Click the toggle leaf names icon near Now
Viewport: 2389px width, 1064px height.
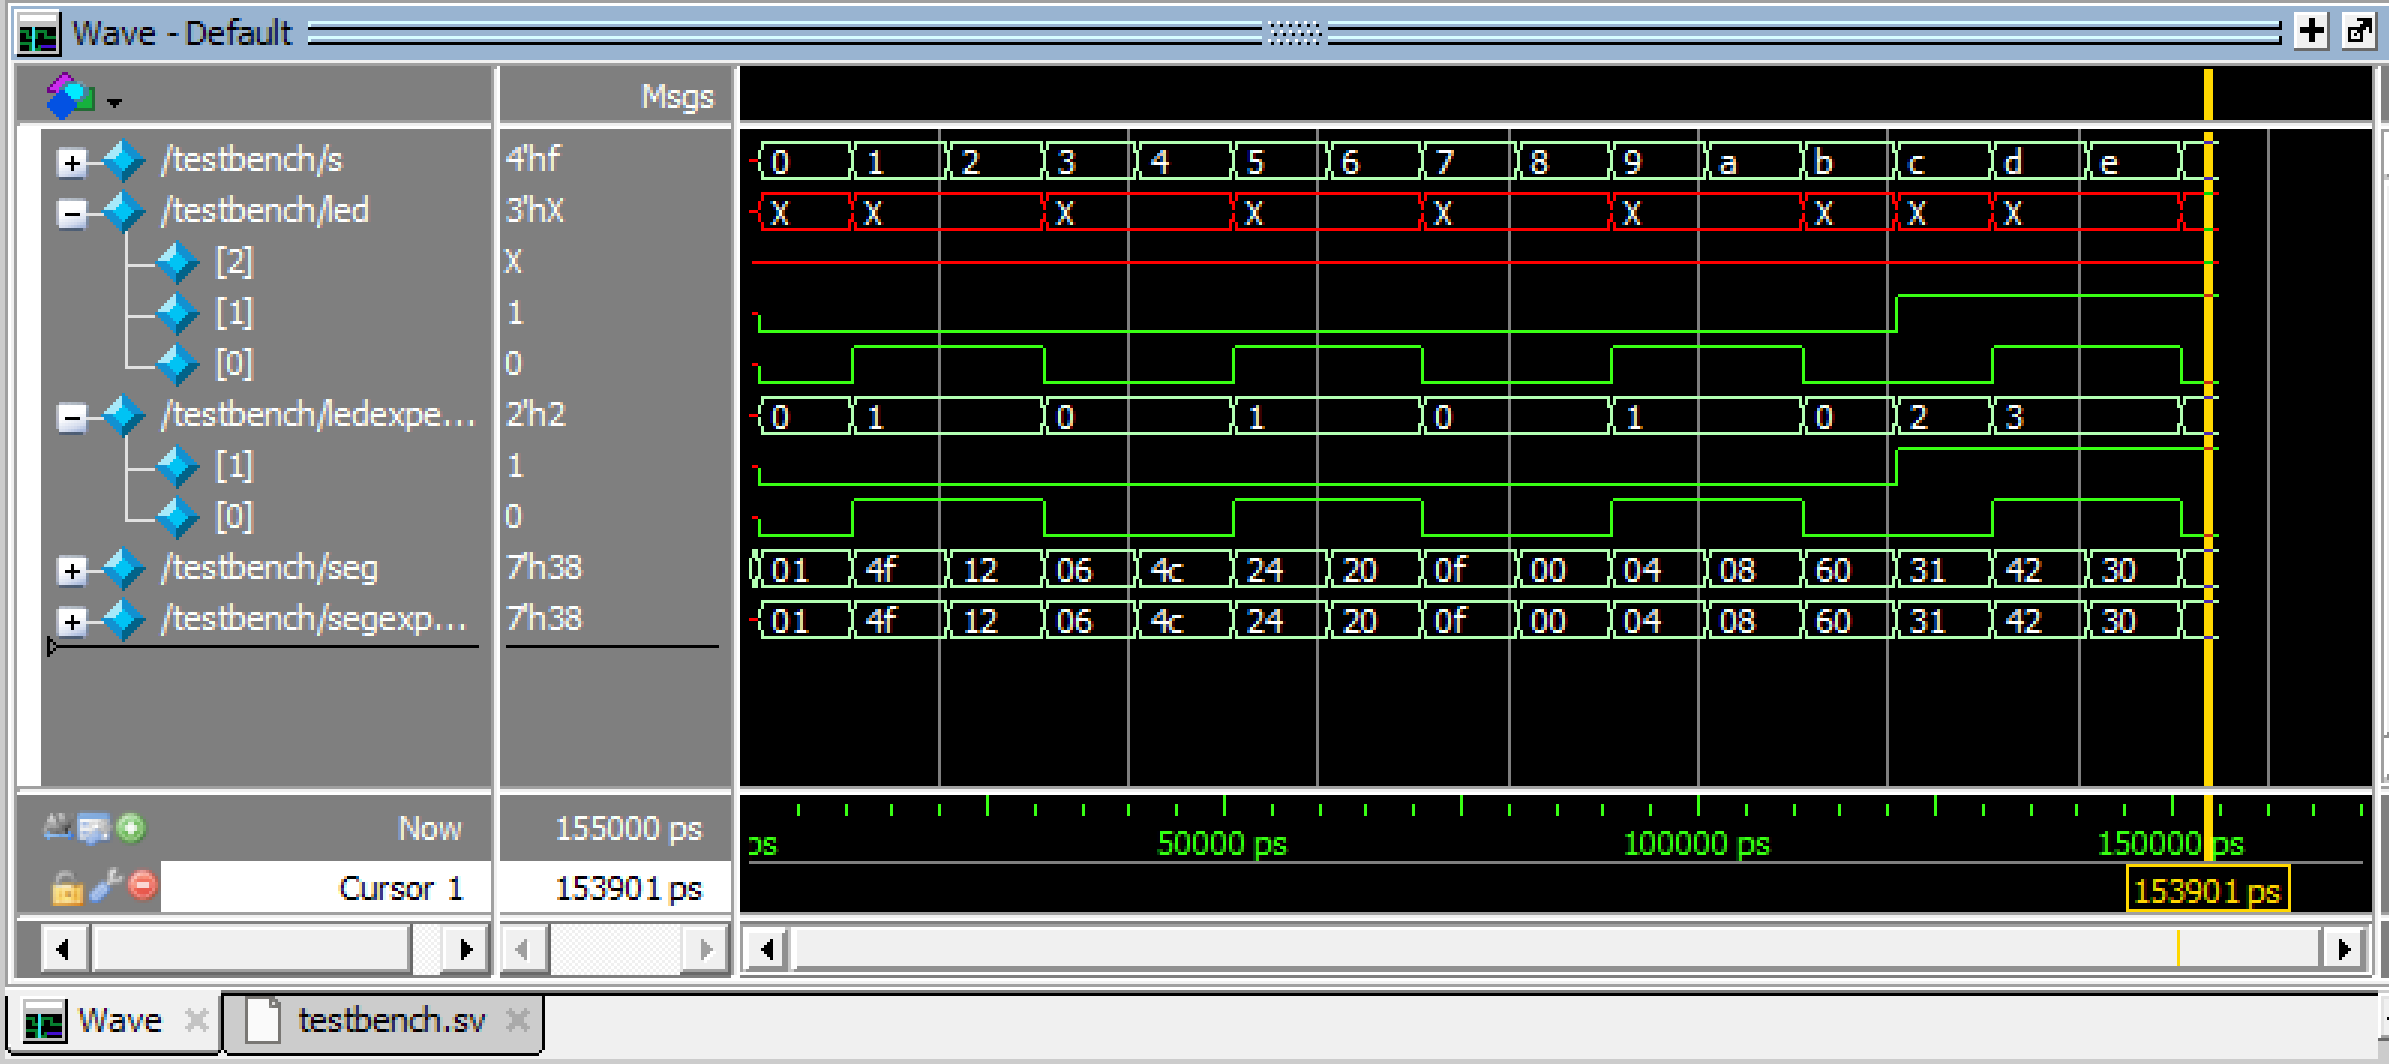(57, 827)
